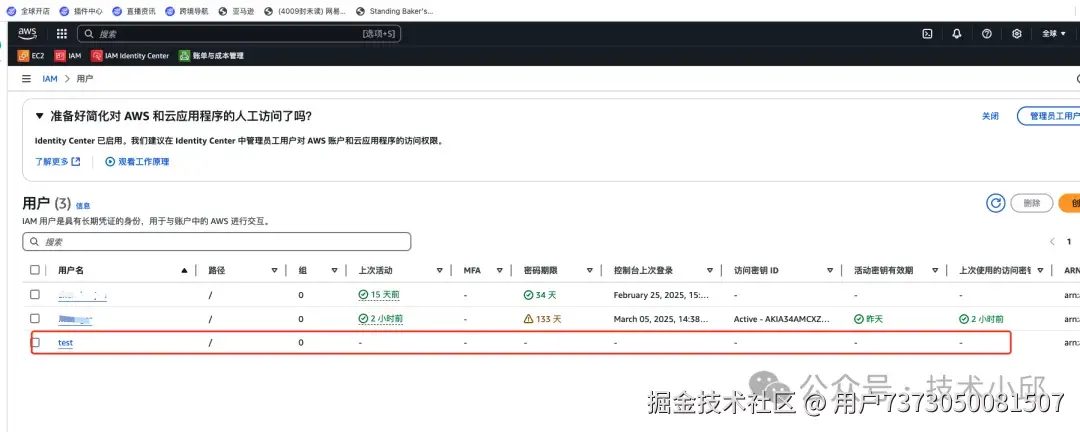Open 上次活动 column sort dropdown
The image size is (1080, 432).
click(x=439, y=271)
